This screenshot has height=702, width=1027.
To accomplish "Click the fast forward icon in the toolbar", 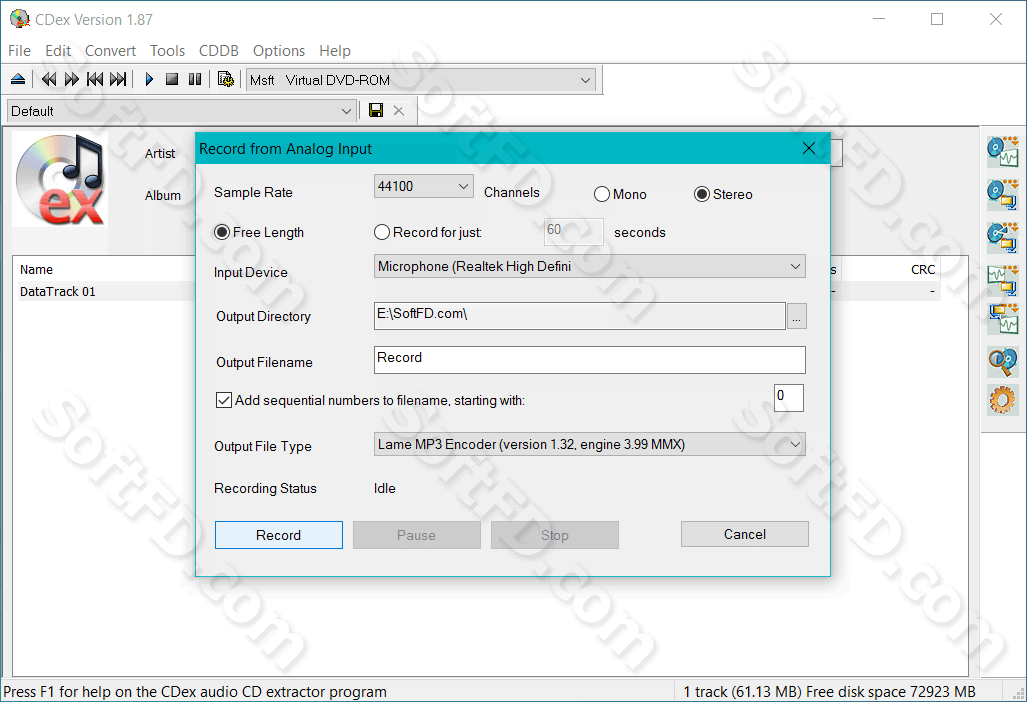I will [72, 79].
